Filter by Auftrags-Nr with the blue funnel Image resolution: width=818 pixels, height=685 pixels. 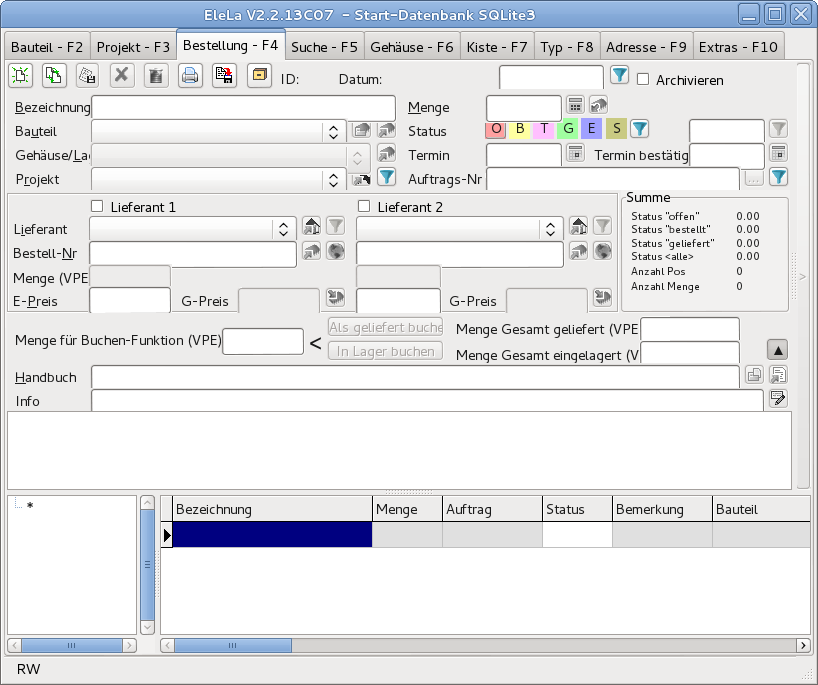(x=778, y=177)
